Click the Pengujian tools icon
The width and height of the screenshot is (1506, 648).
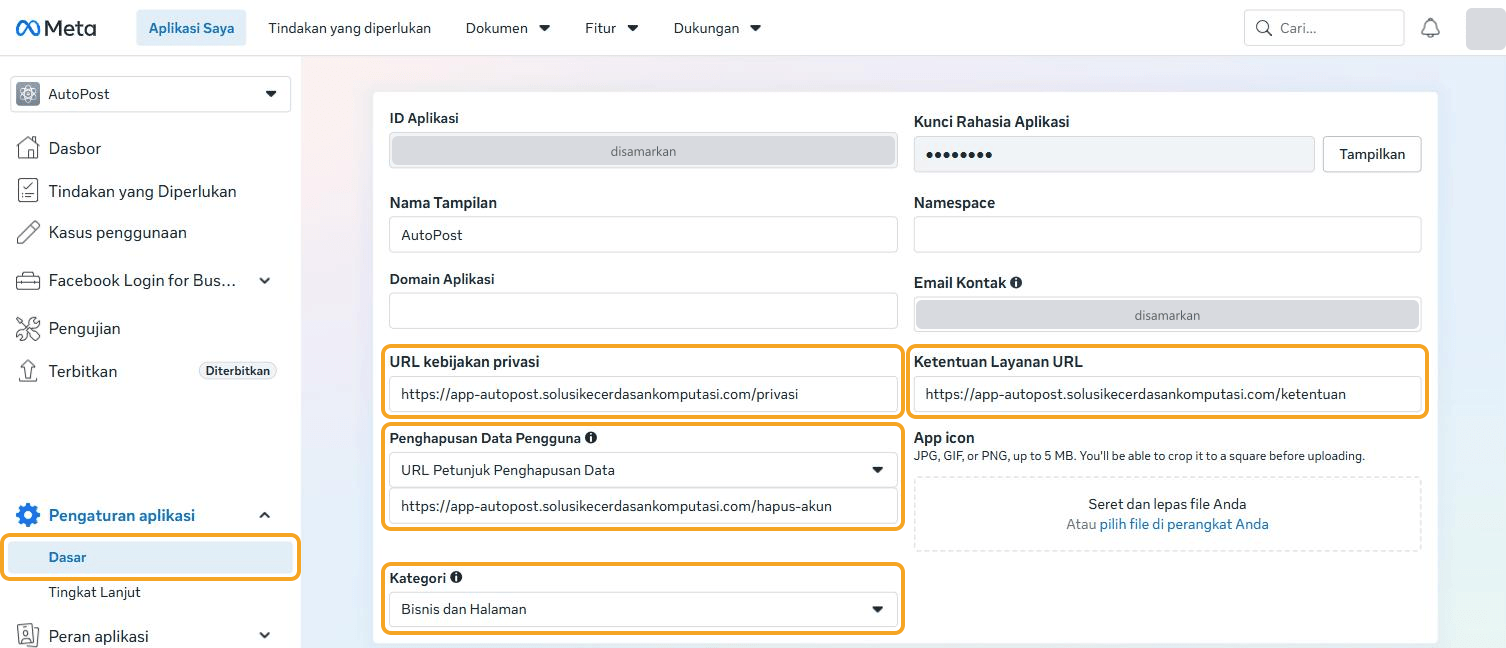click(28, 328)
